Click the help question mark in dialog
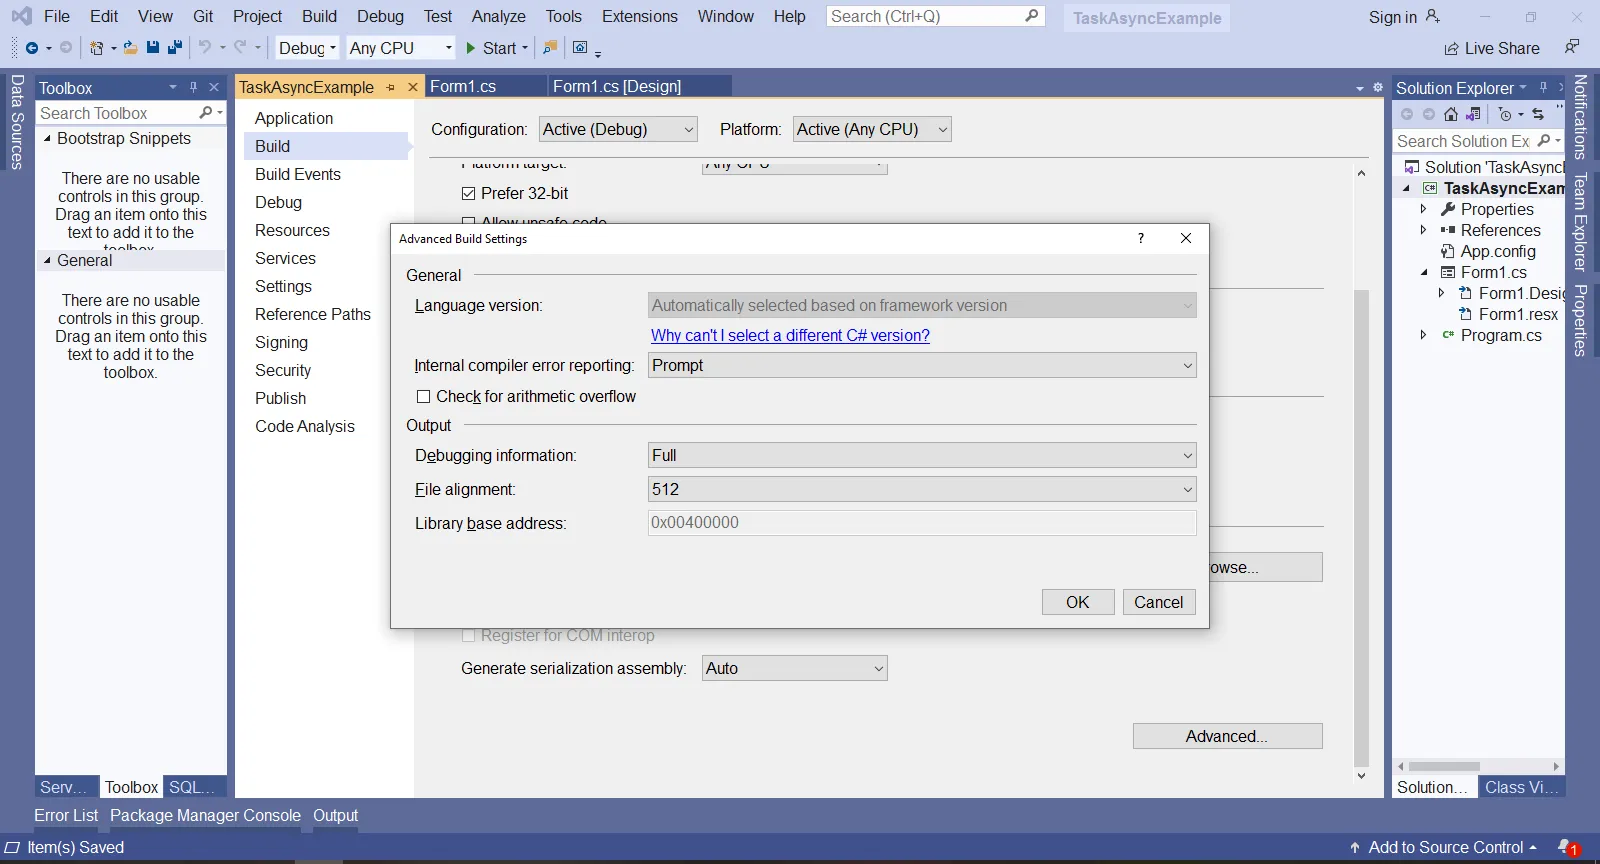1600x864 pixels. pyautogui.click(x=1140, y=238)
